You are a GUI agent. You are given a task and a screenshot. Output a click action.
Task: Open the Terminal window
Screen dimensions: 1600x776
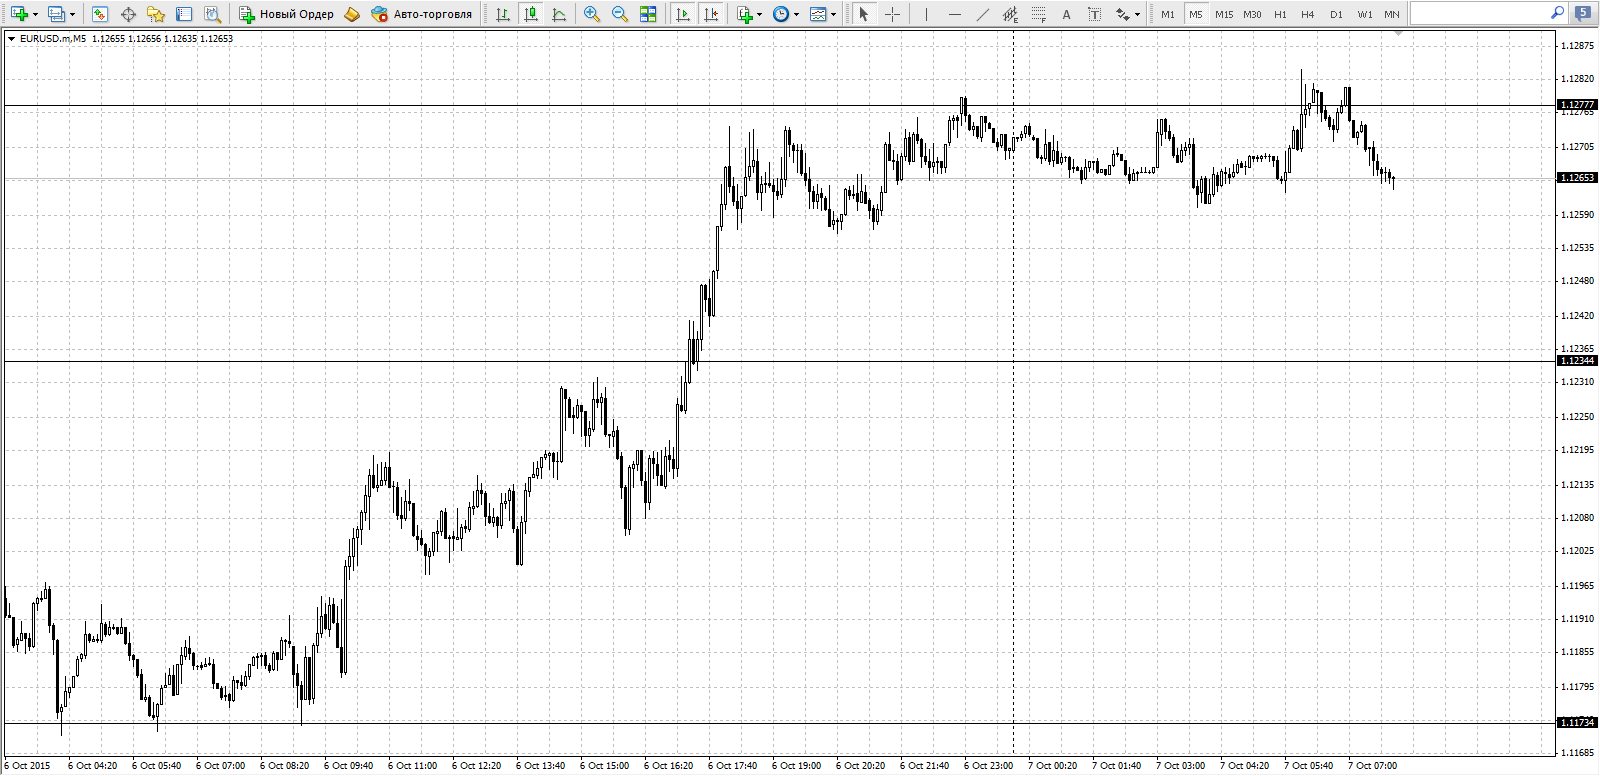(184, 14)
